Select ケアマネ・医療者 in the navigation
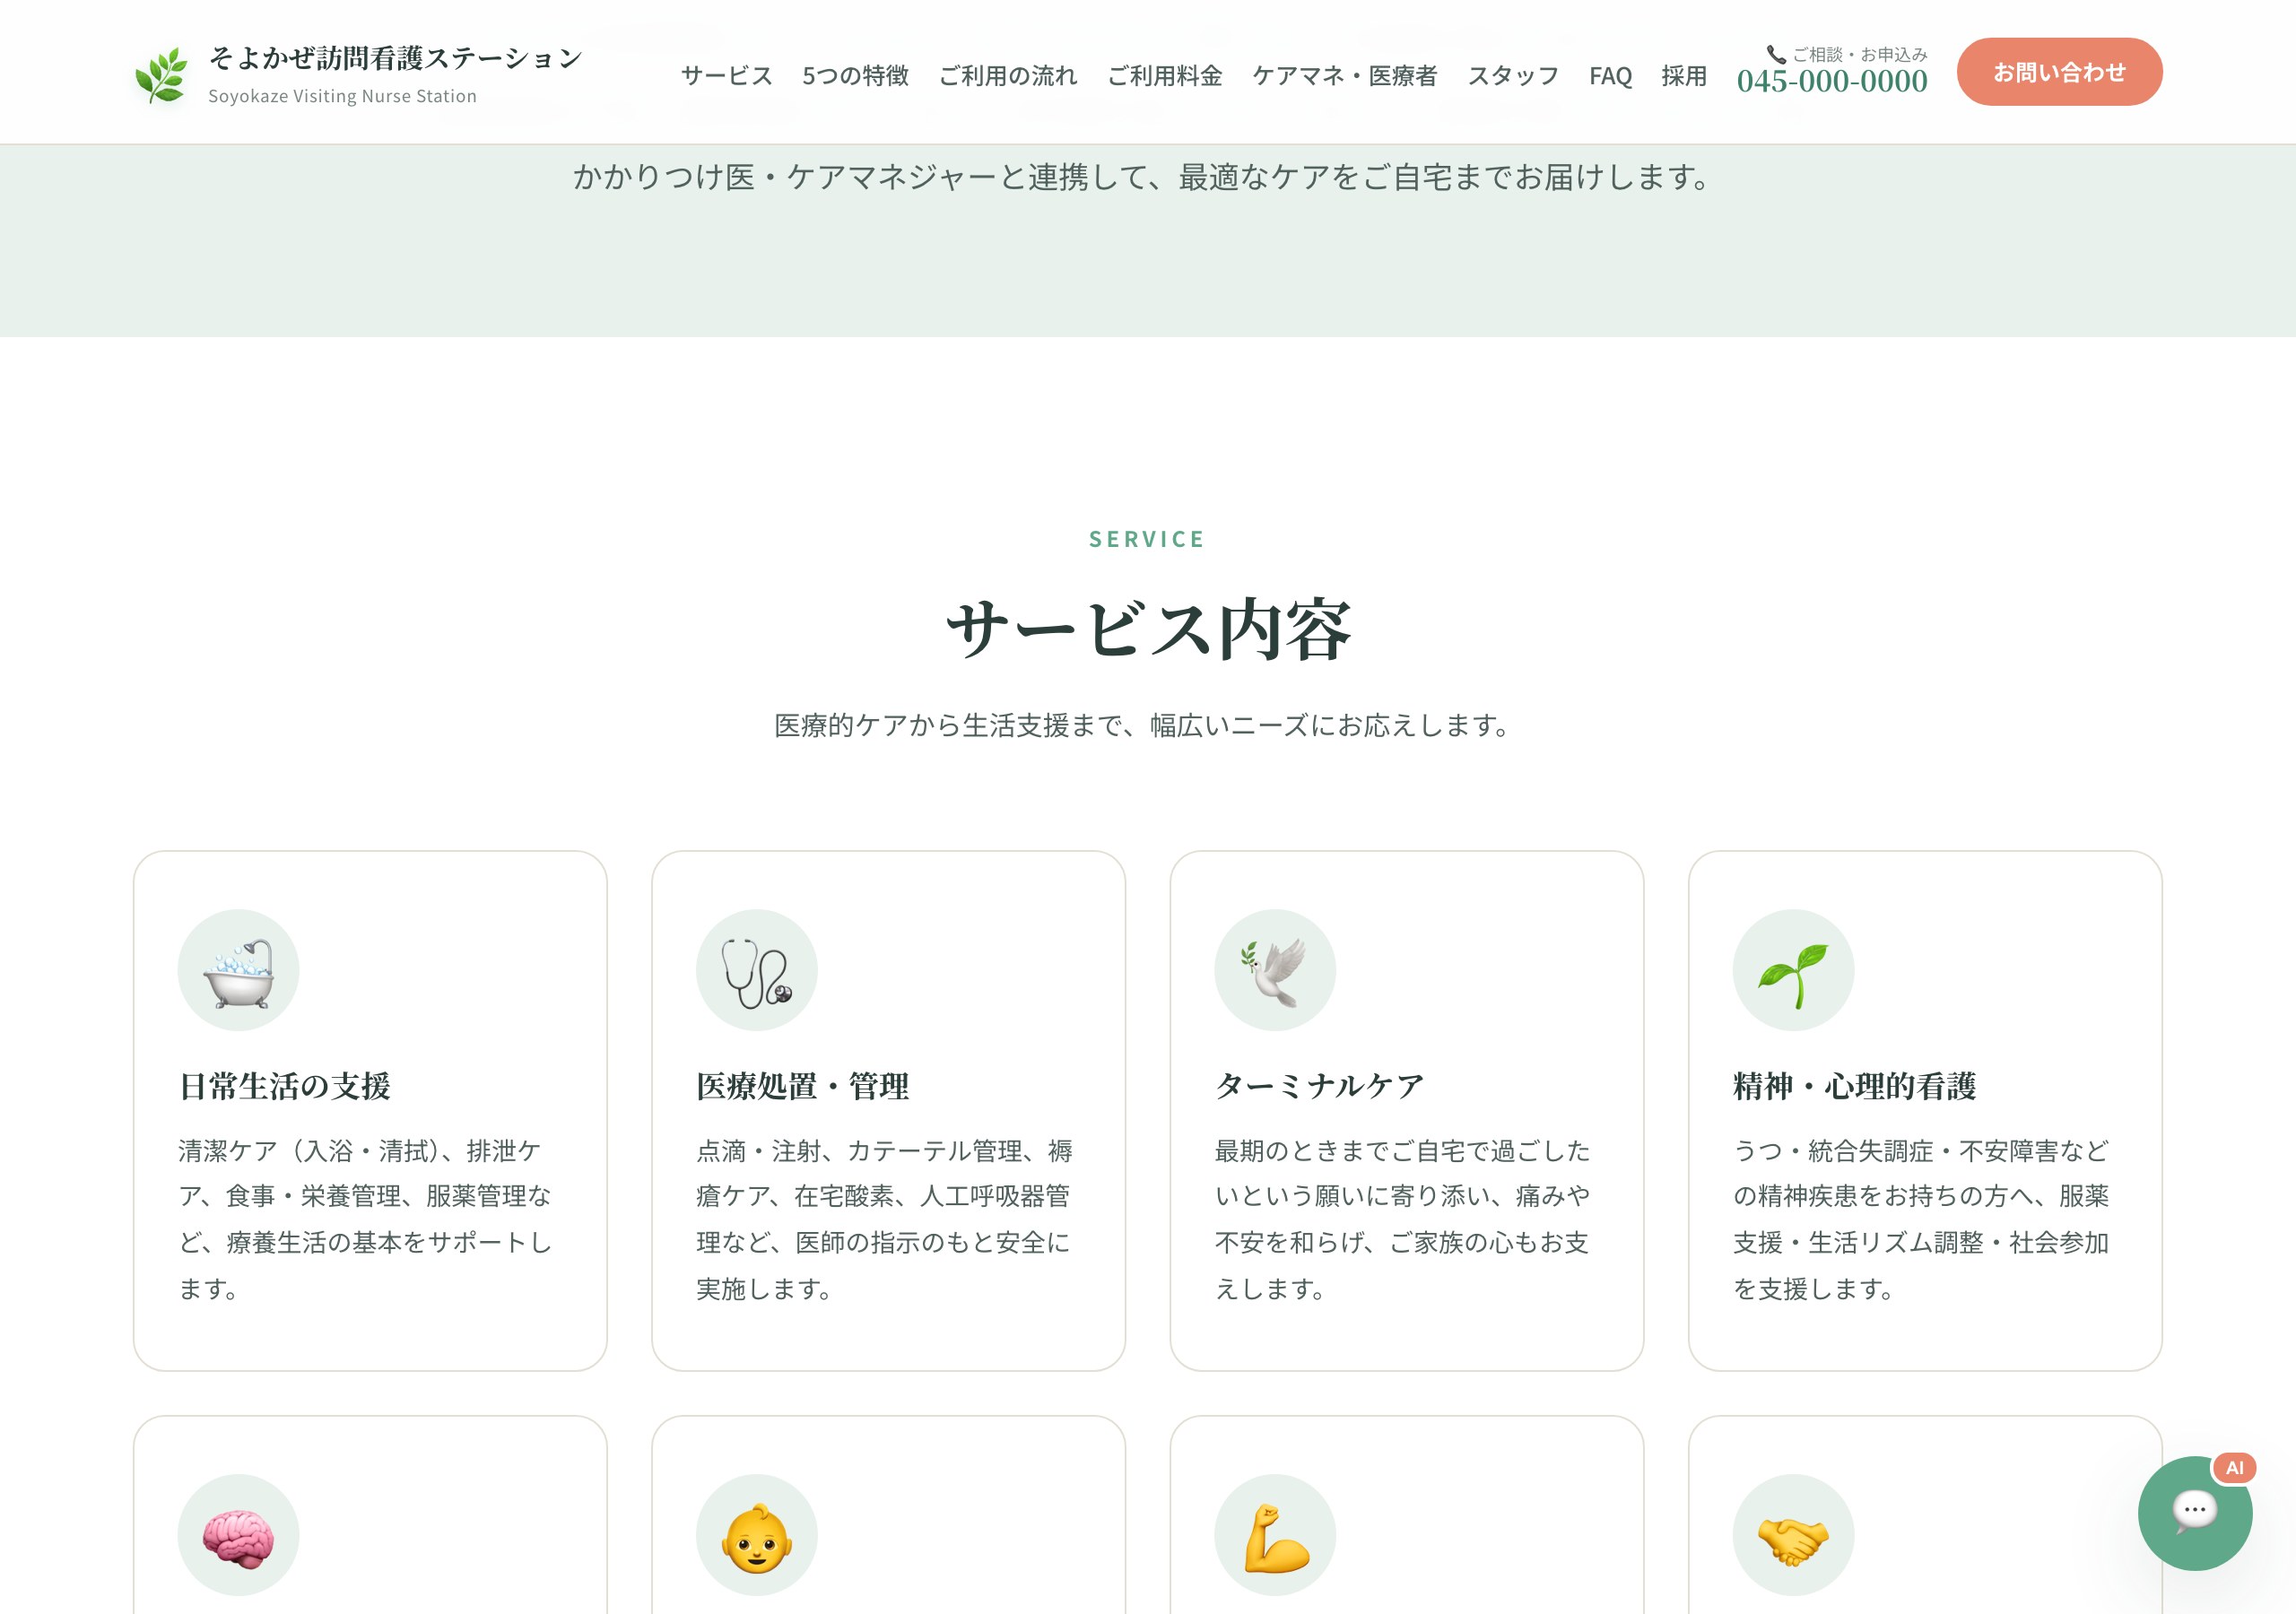 1345,76
